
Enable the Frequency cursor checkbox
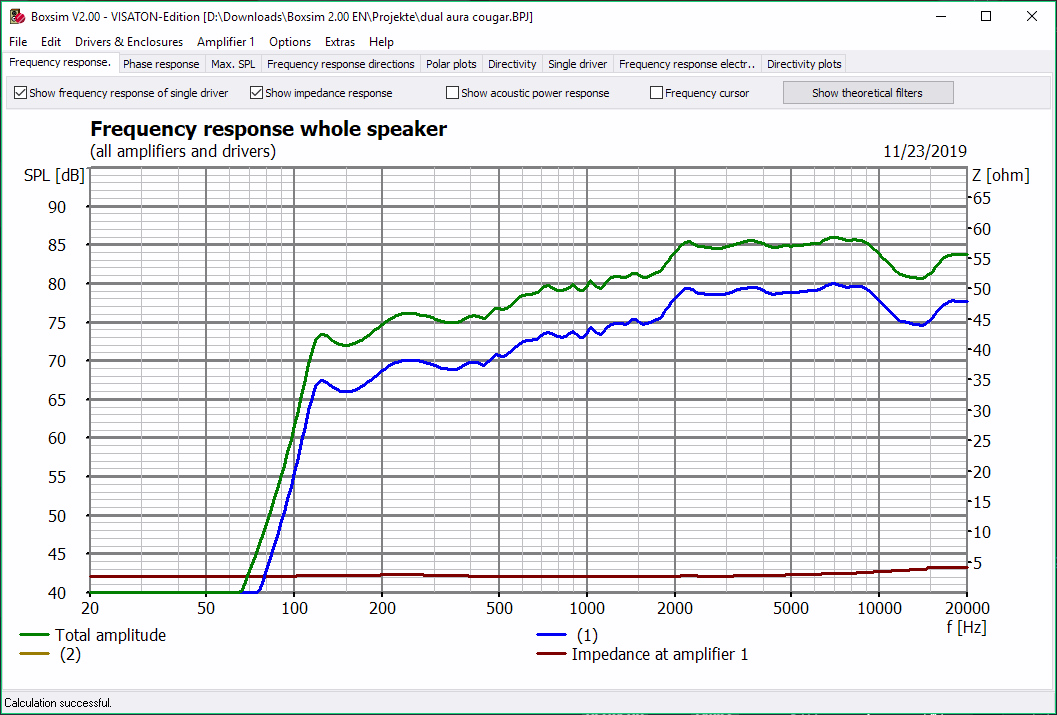pos(657,93)
